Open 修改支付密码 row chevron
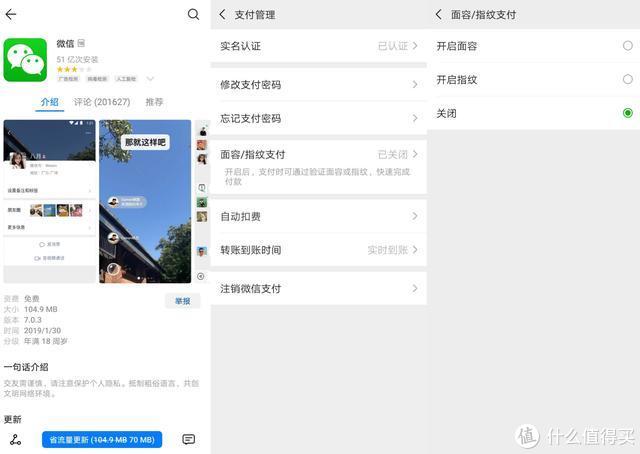 click(x=415, y=85)
